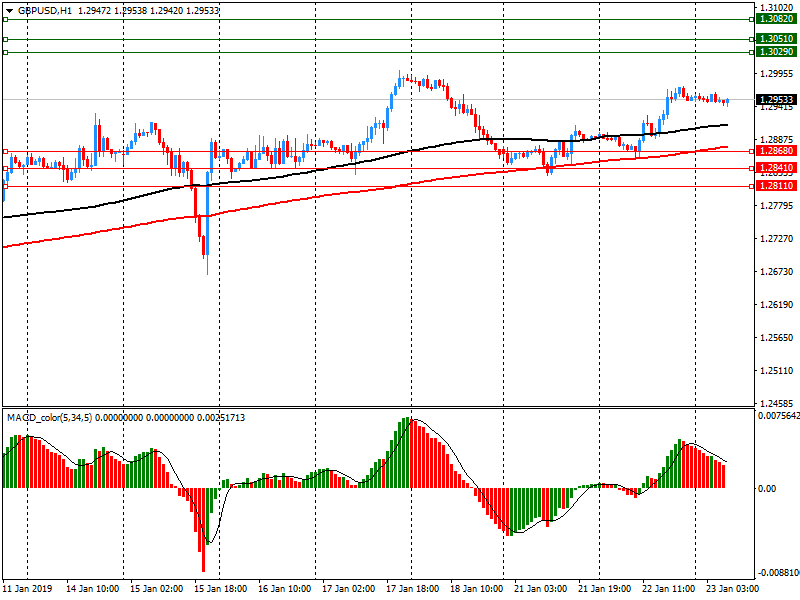Screen dimensions: 800x600
Task: Click the 1.27795 price scale value
Action: pos(777,206)
